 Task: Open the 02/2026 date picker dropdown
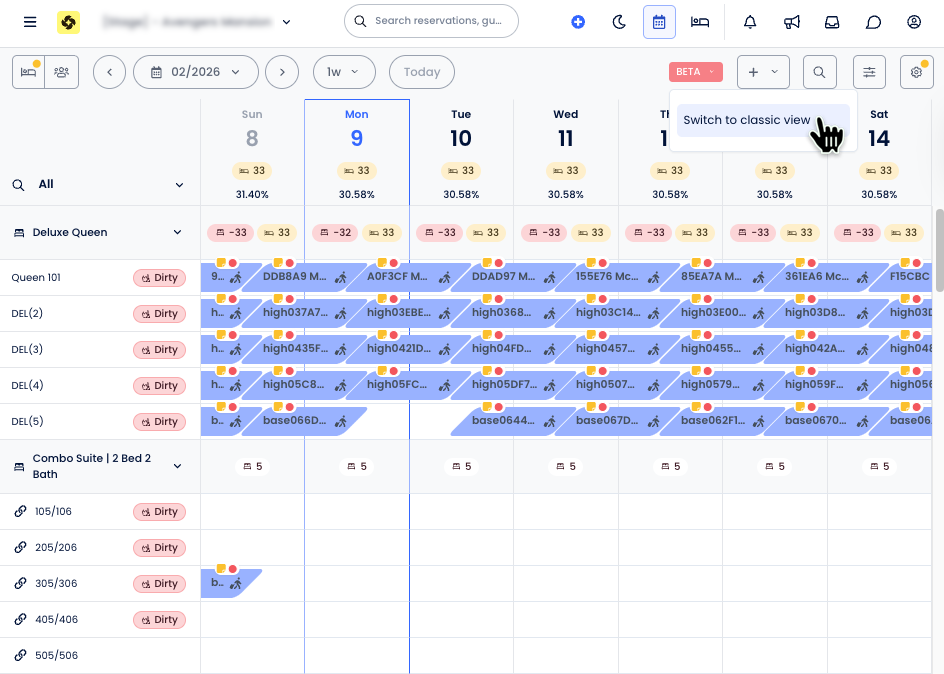pos(195,72)
